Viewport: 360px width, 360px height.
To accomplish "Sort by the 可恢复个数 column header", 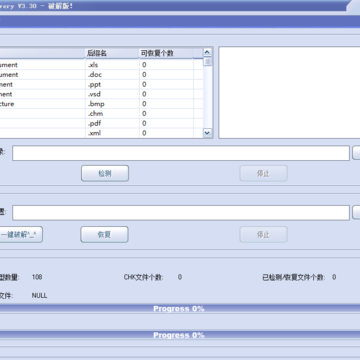I will pyautogui.click(x=166, y=53).
